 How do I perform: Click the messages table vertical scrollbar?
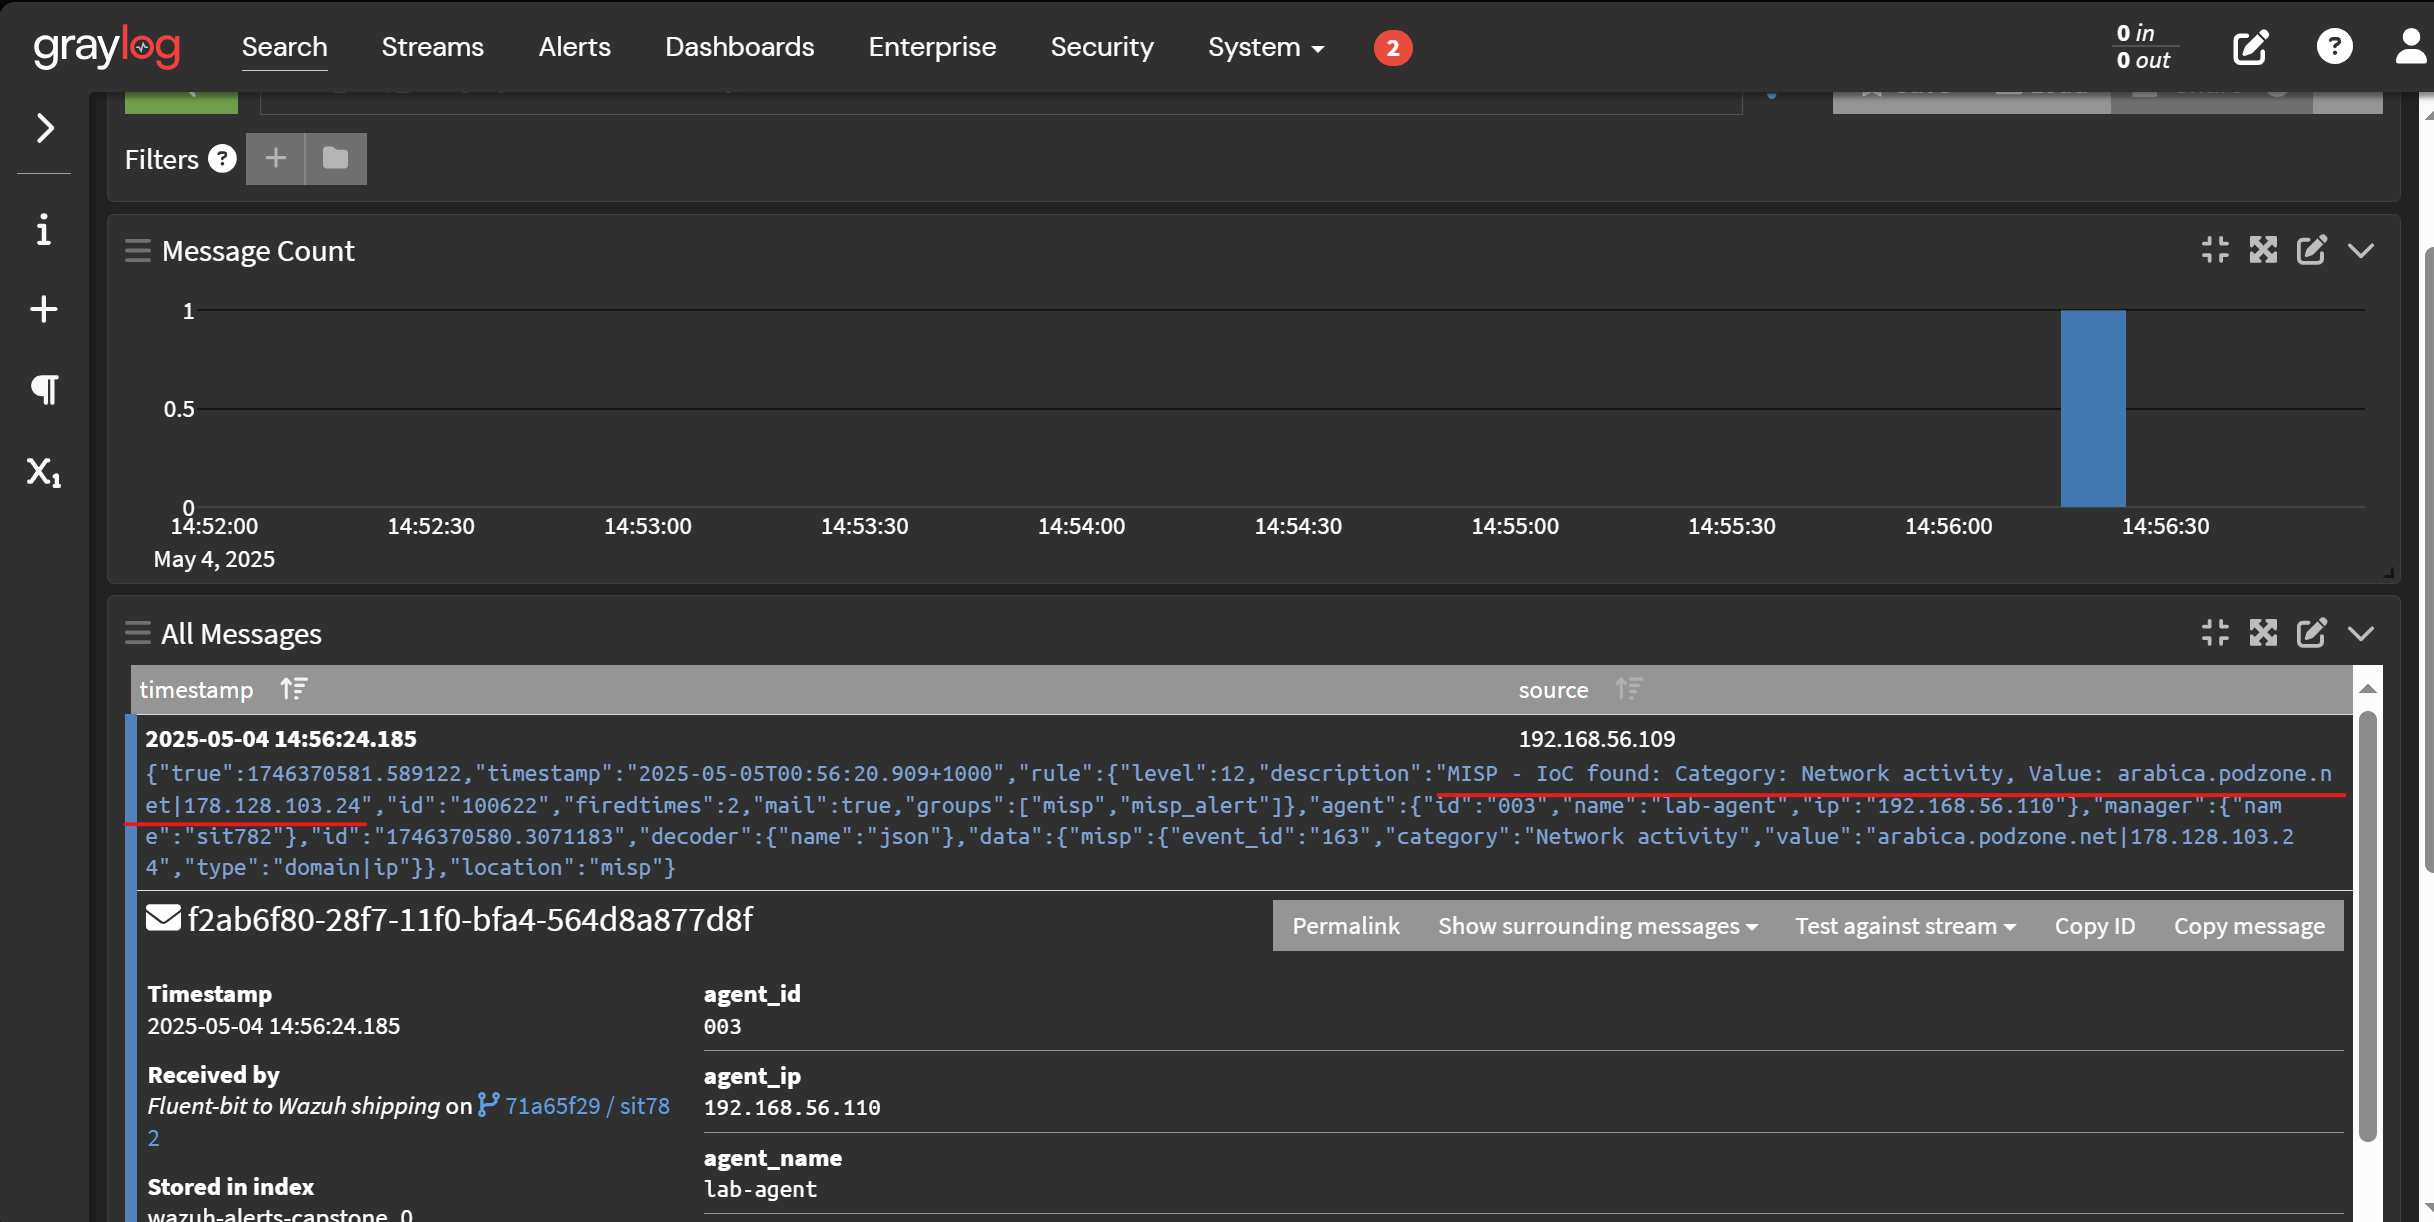tap(2367, 925)
